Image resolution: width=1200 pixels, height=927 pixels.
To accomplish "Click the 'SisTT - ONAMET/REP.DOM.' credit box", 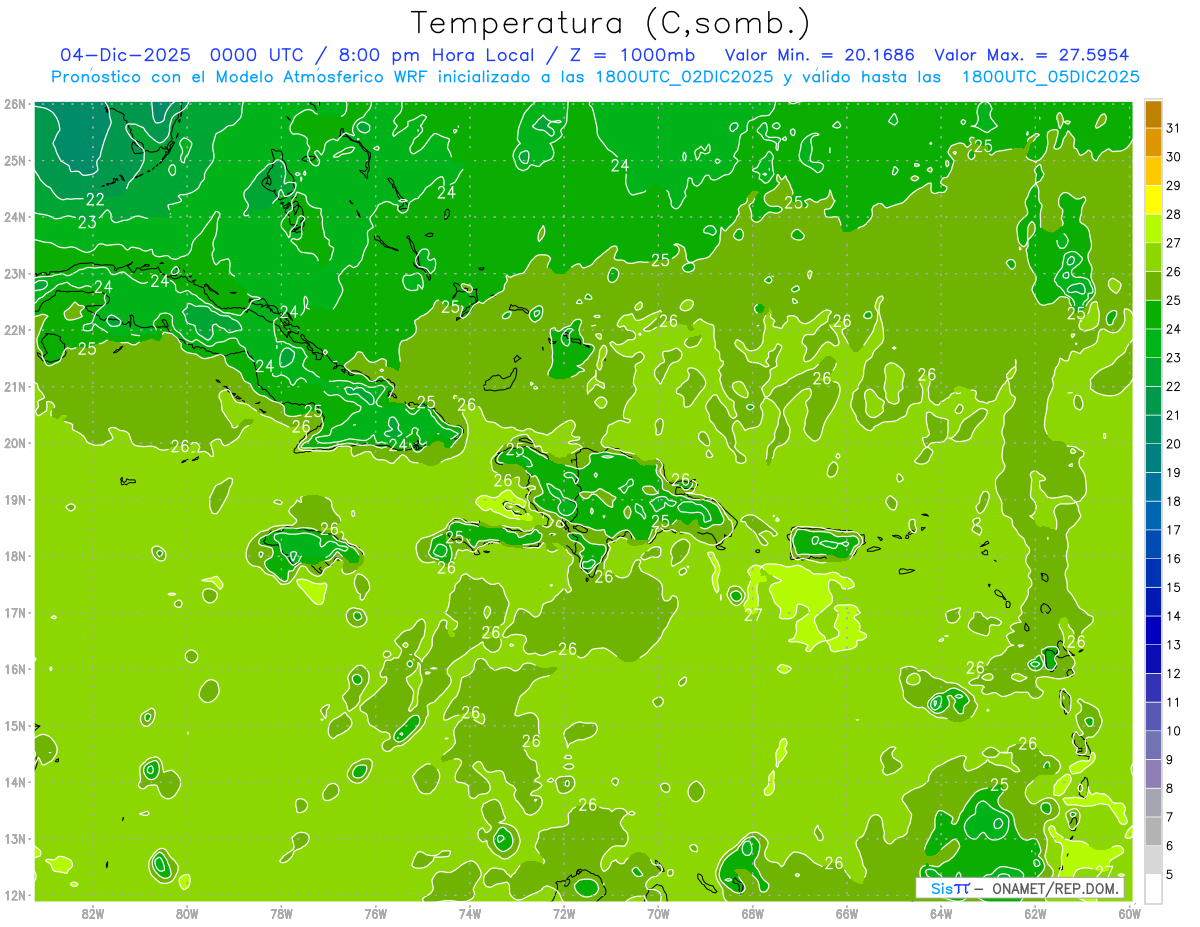I will point(1020,888).
